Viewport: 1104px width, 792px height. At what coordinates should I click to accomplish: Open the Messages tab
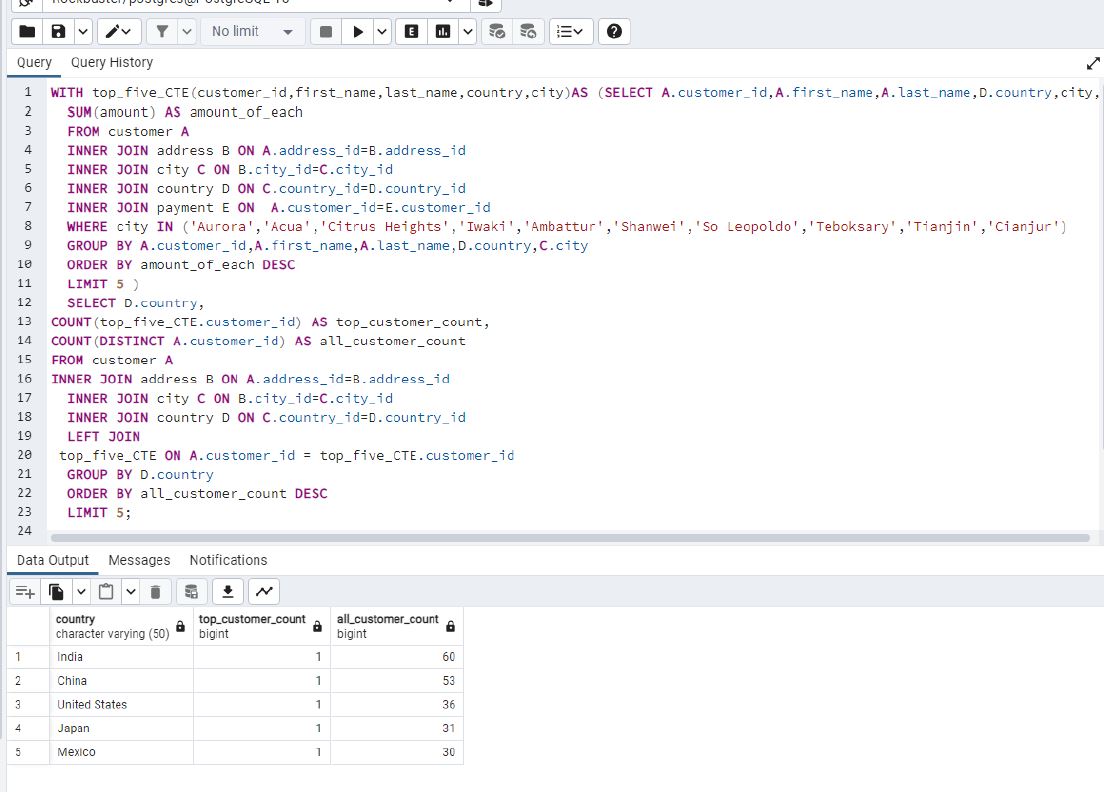click(x=139, y=560)
